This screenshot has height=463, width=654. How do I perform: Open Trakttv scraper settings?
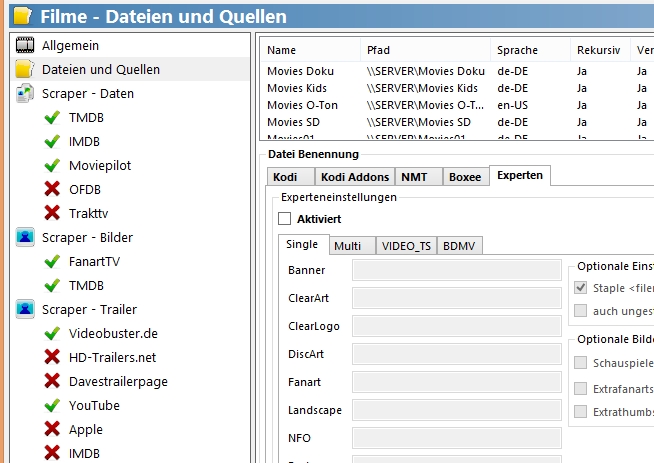coord(88,214)
